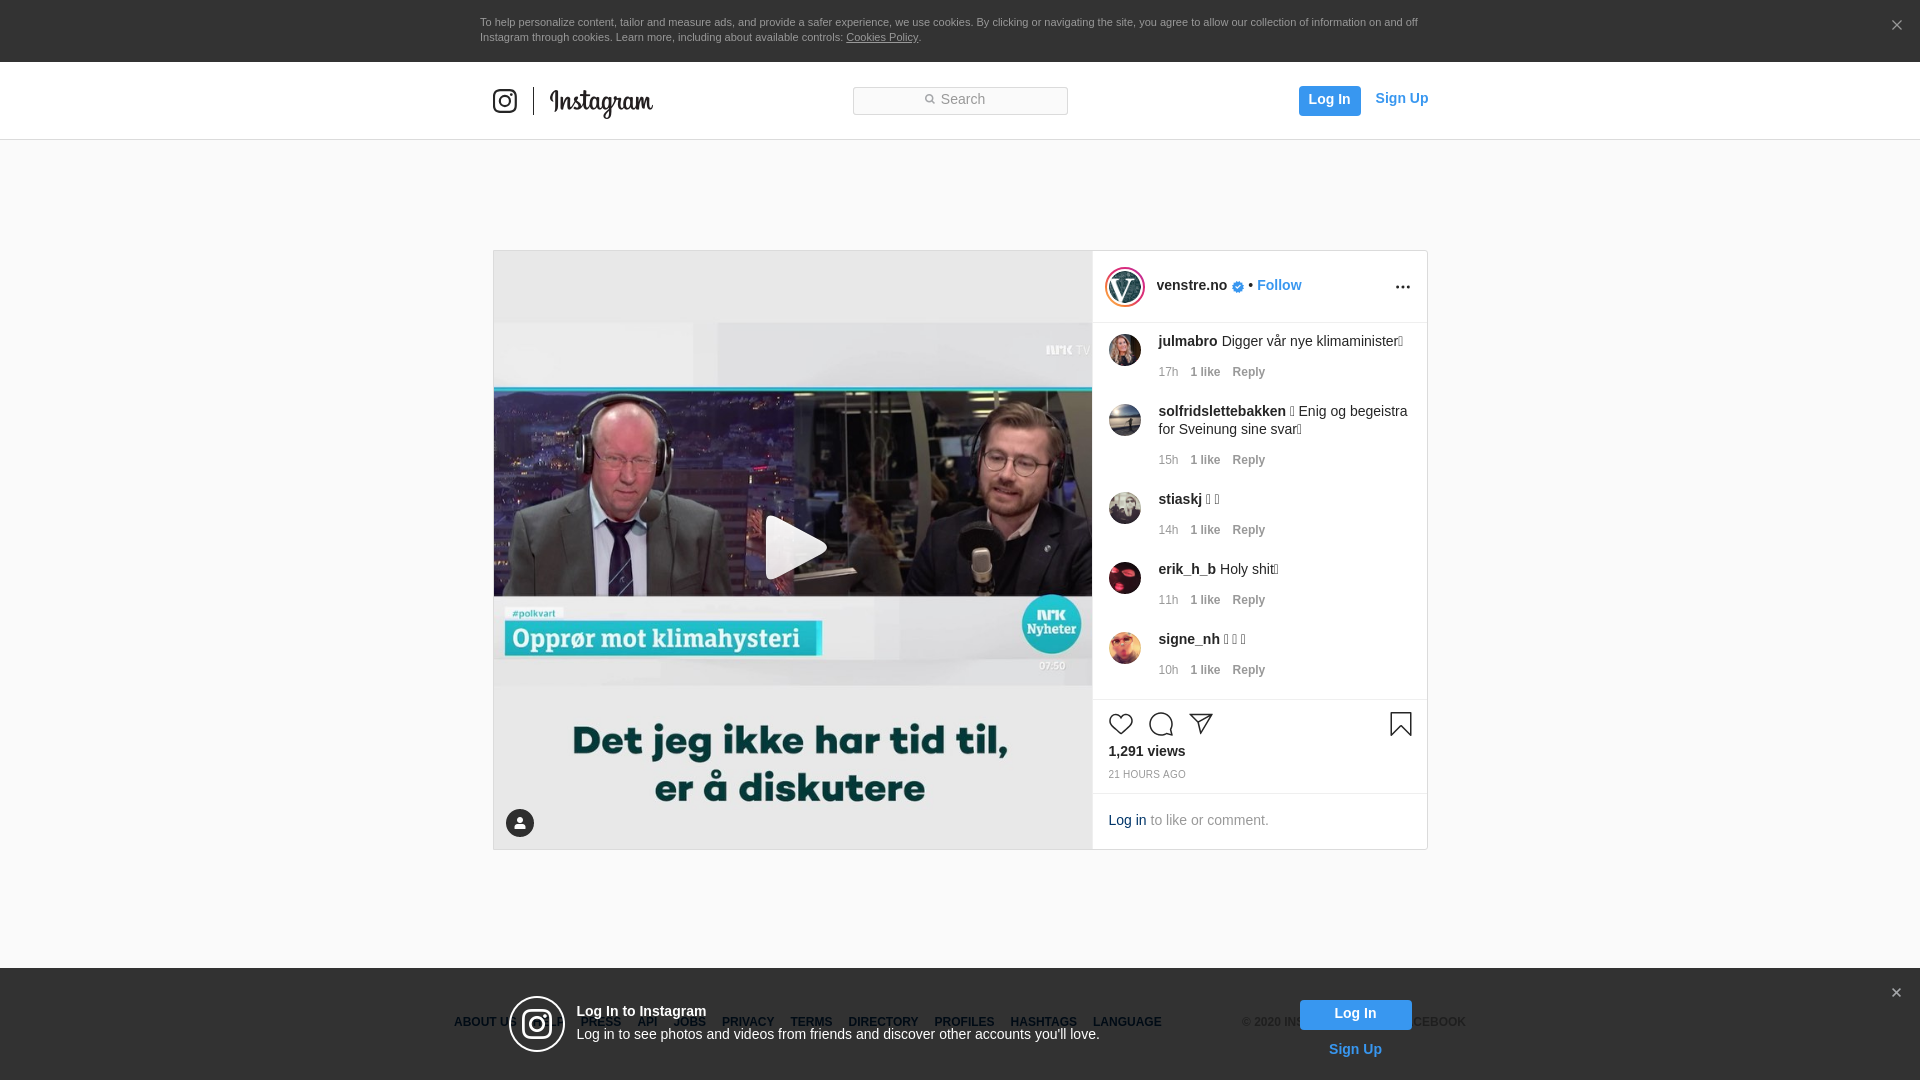View likes on erik_h_b's comment
Viewport: 1920px width, 1080px height.
coord(1205,600)
